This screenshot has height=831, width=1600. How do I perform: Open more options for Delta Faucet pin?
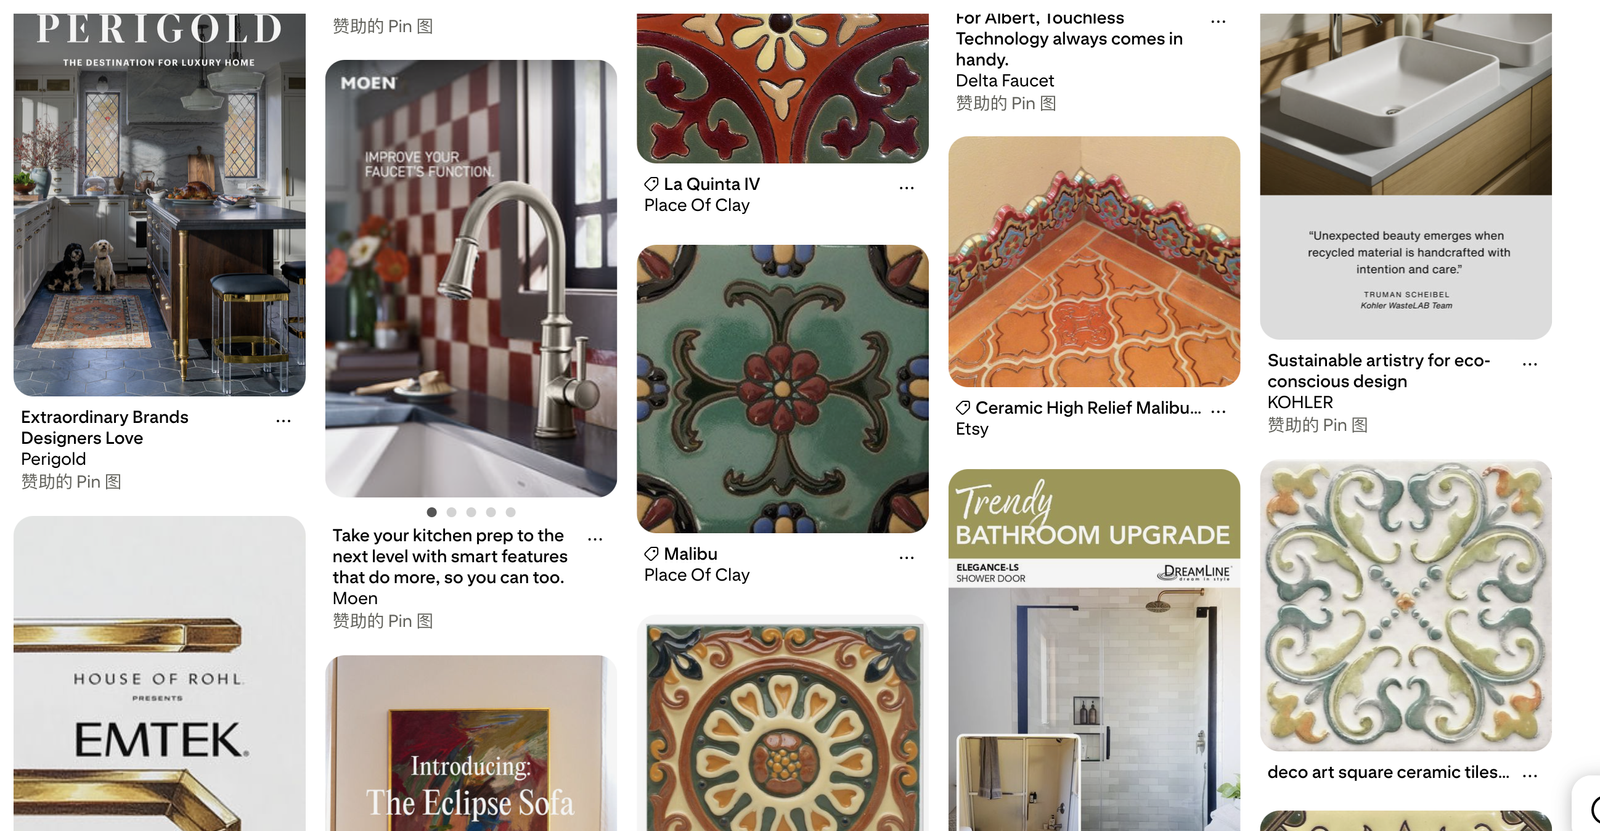(x=1218, y=21)
